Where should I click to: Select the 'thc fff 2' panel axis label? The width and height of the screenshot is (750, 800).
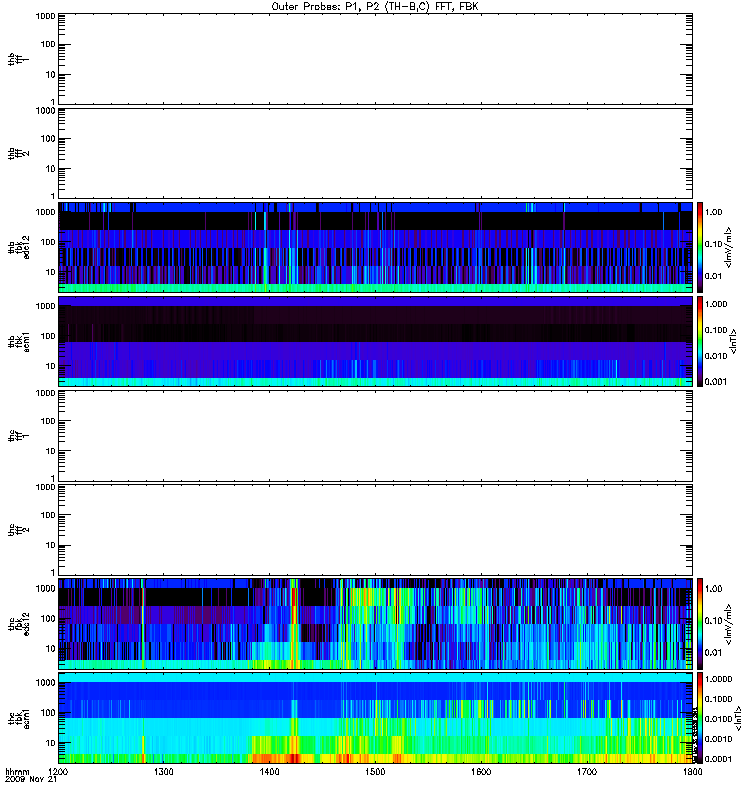[x=18, y=530]
